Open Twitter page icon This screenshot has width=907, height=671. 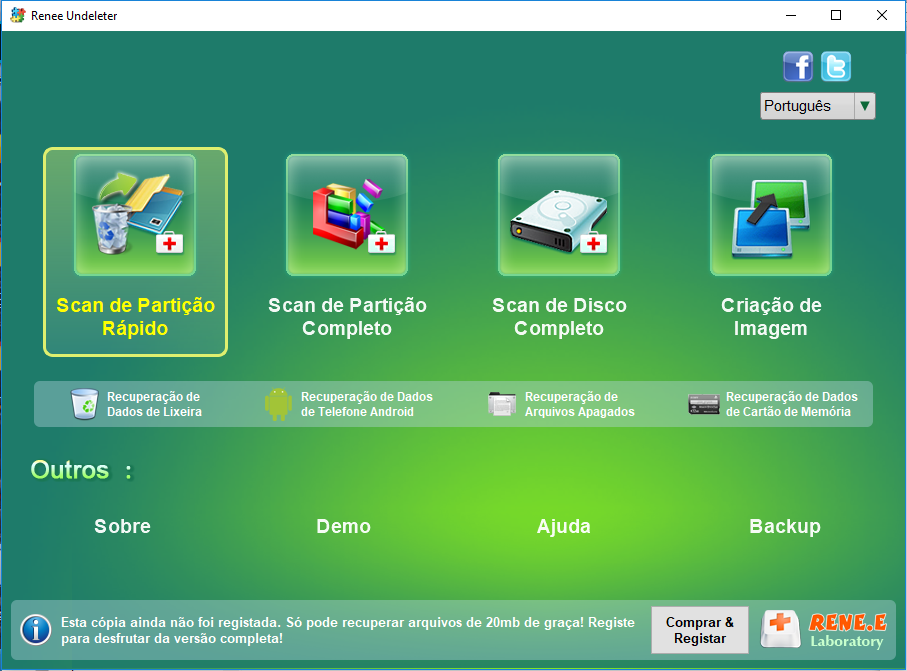point(836,66)
